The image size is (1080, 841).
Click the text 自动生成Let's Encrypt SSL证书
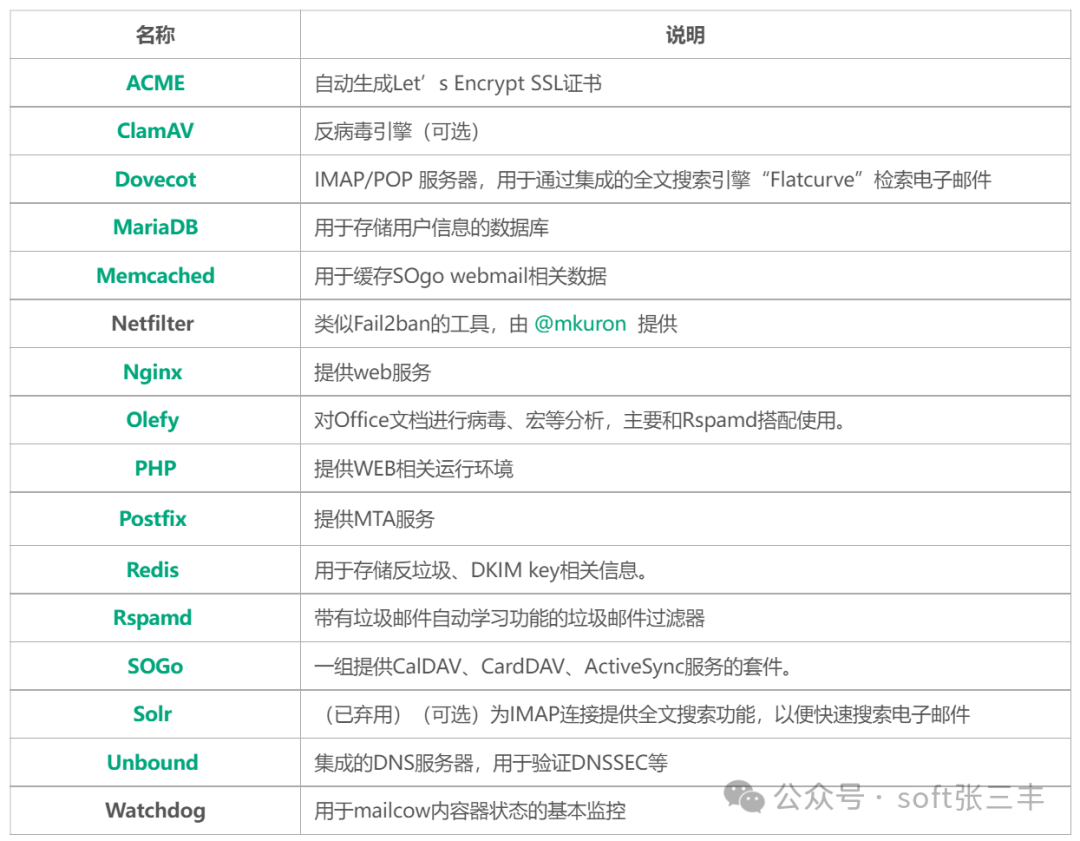[x=458, y=83]
